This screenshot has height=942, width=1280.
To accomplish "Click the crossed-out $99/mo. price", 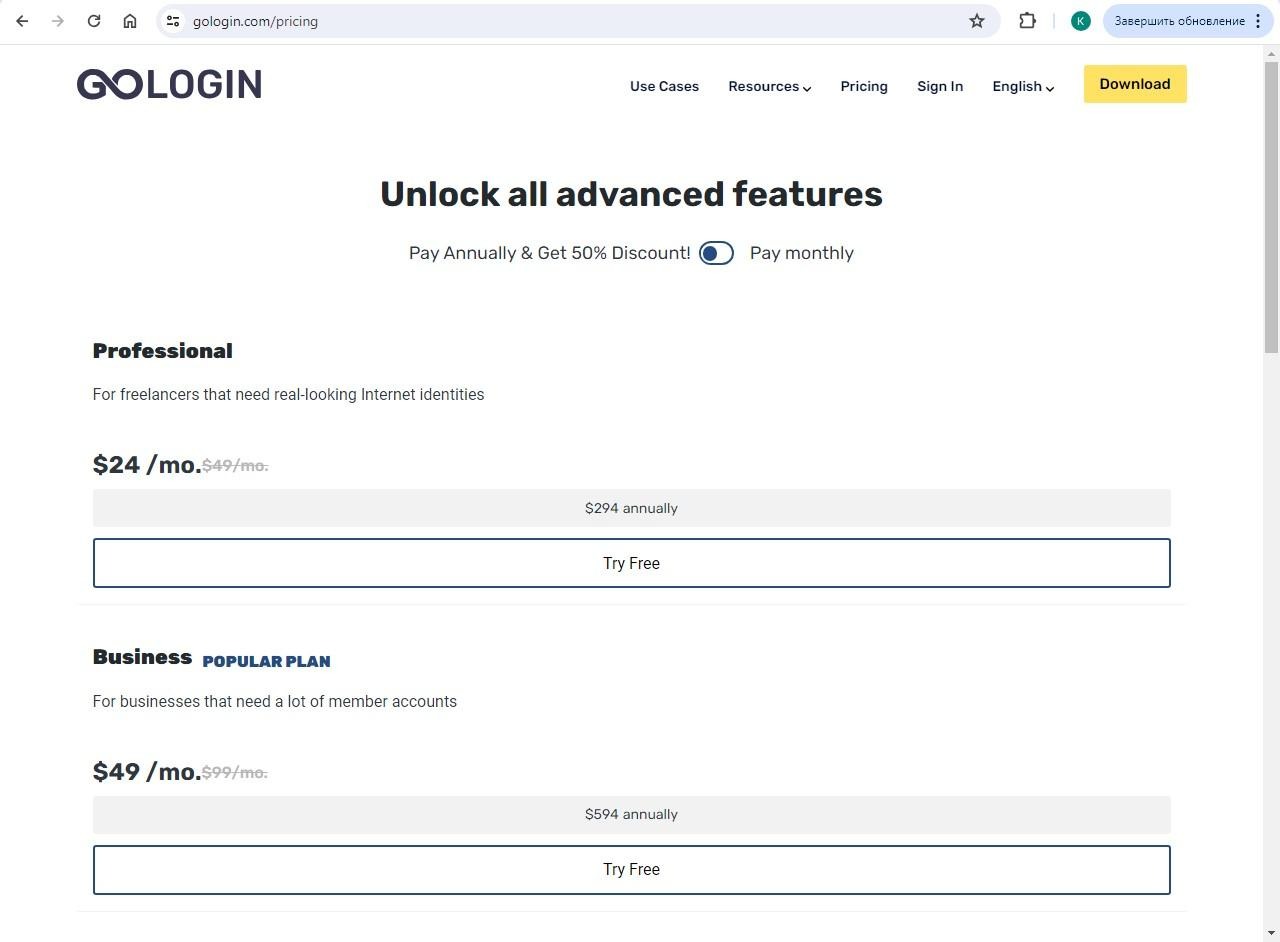I will (235, 772).
